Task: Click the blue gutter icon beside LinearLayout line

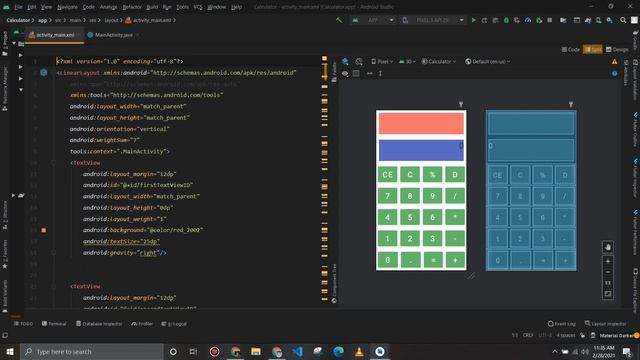Action: click(44, 73)
